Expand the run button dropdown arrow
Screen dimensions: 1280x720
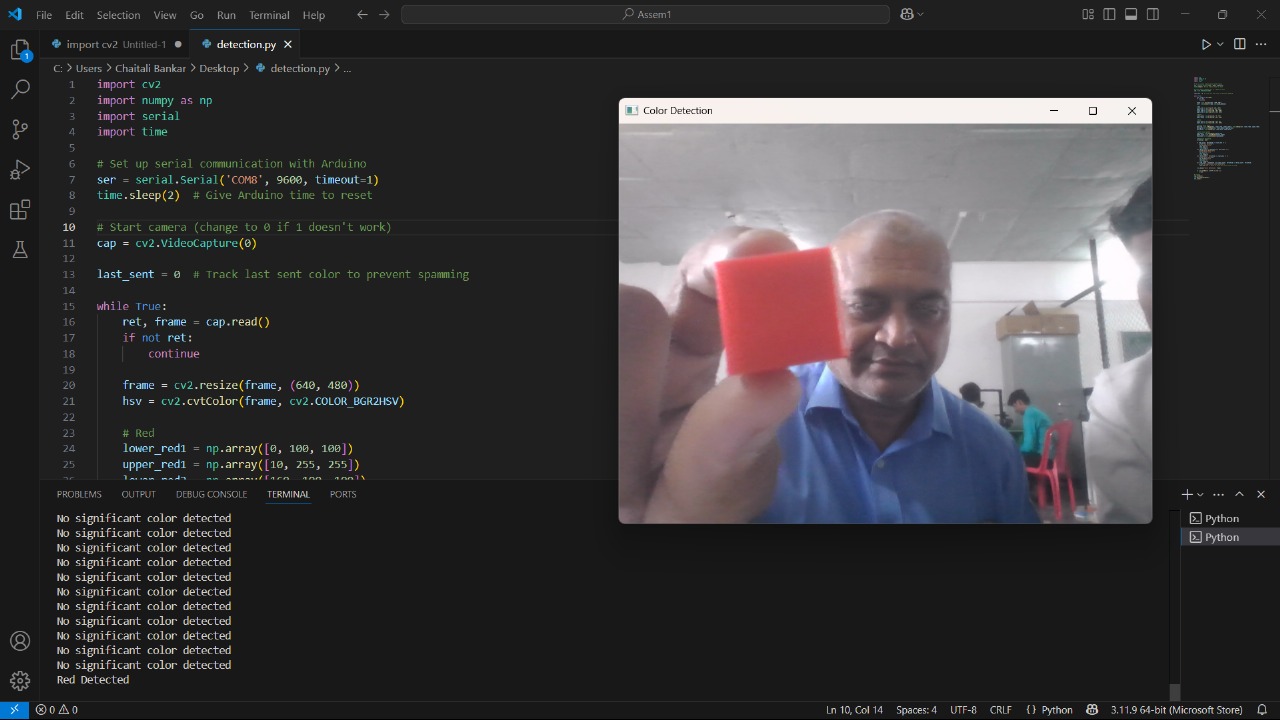[x=1220, y=44]
